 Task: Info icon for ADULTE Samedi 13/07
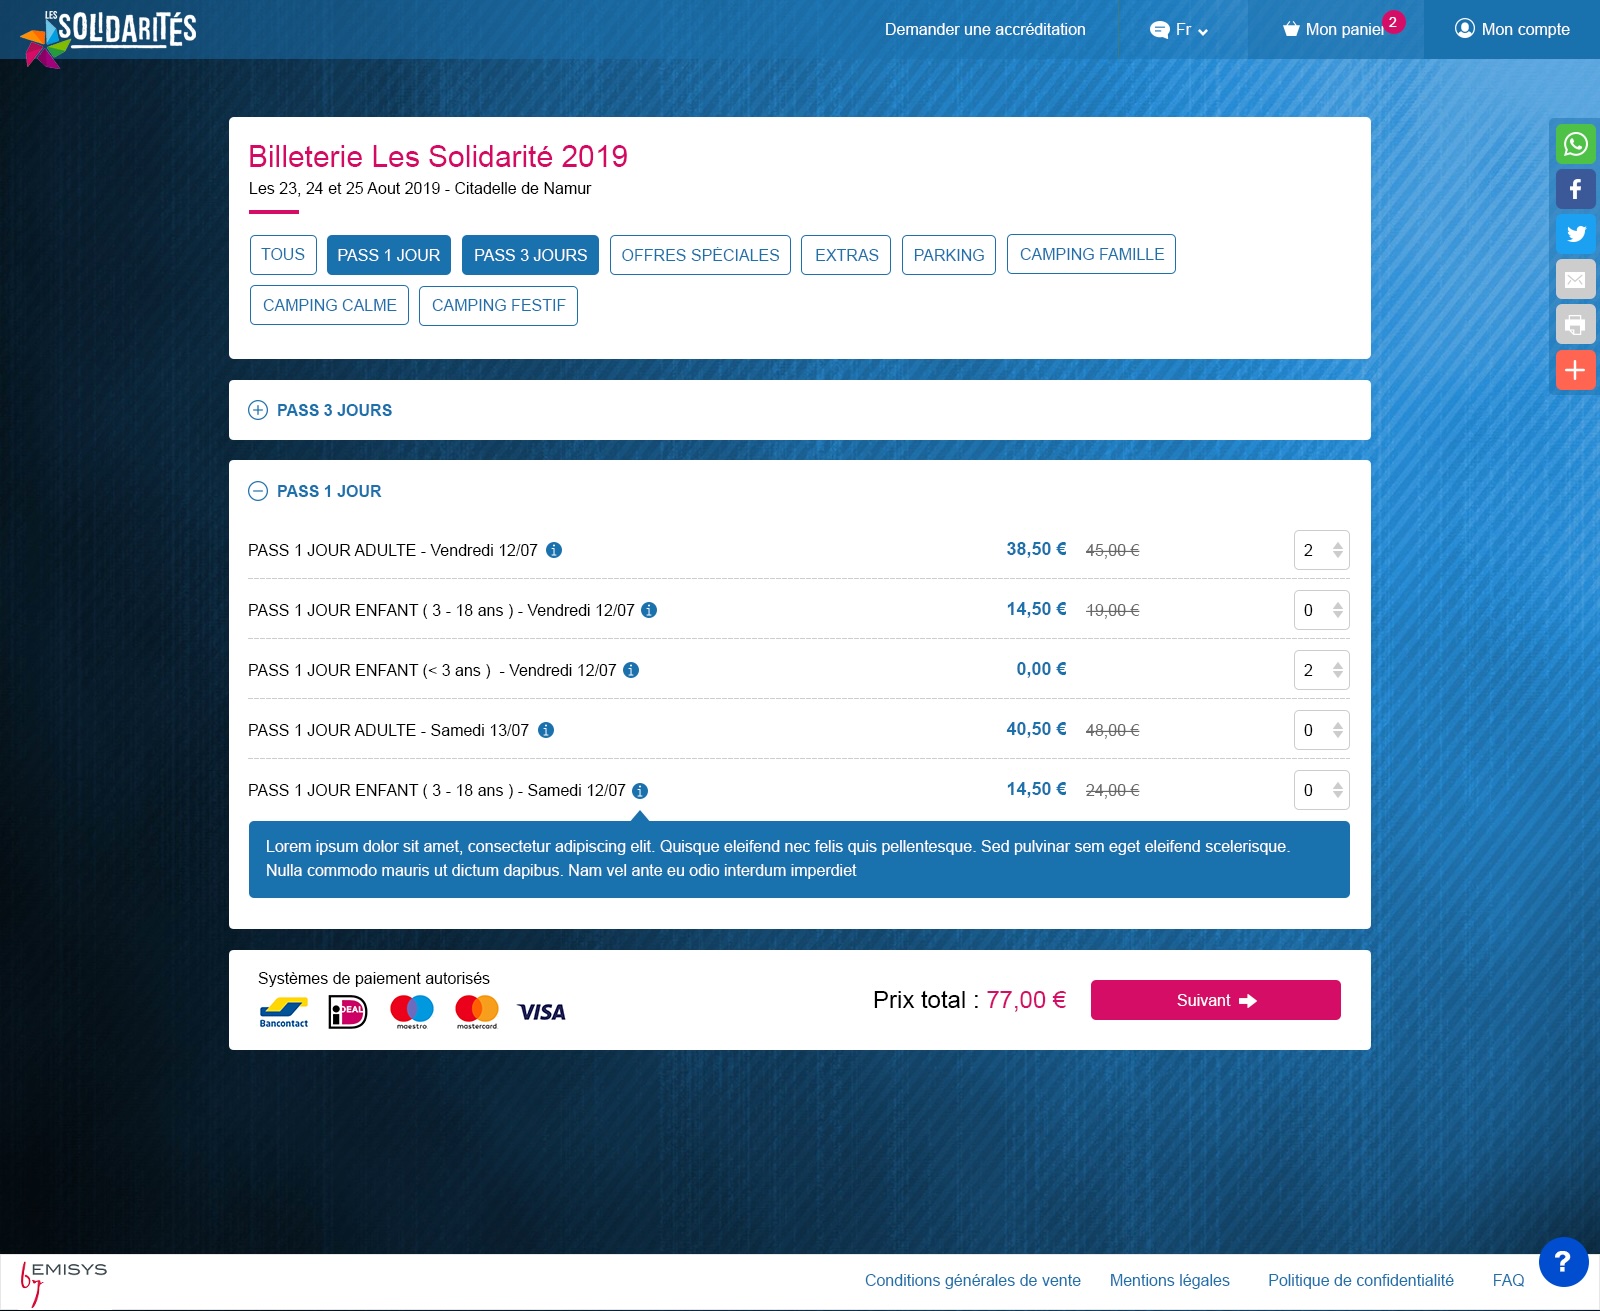546,730
